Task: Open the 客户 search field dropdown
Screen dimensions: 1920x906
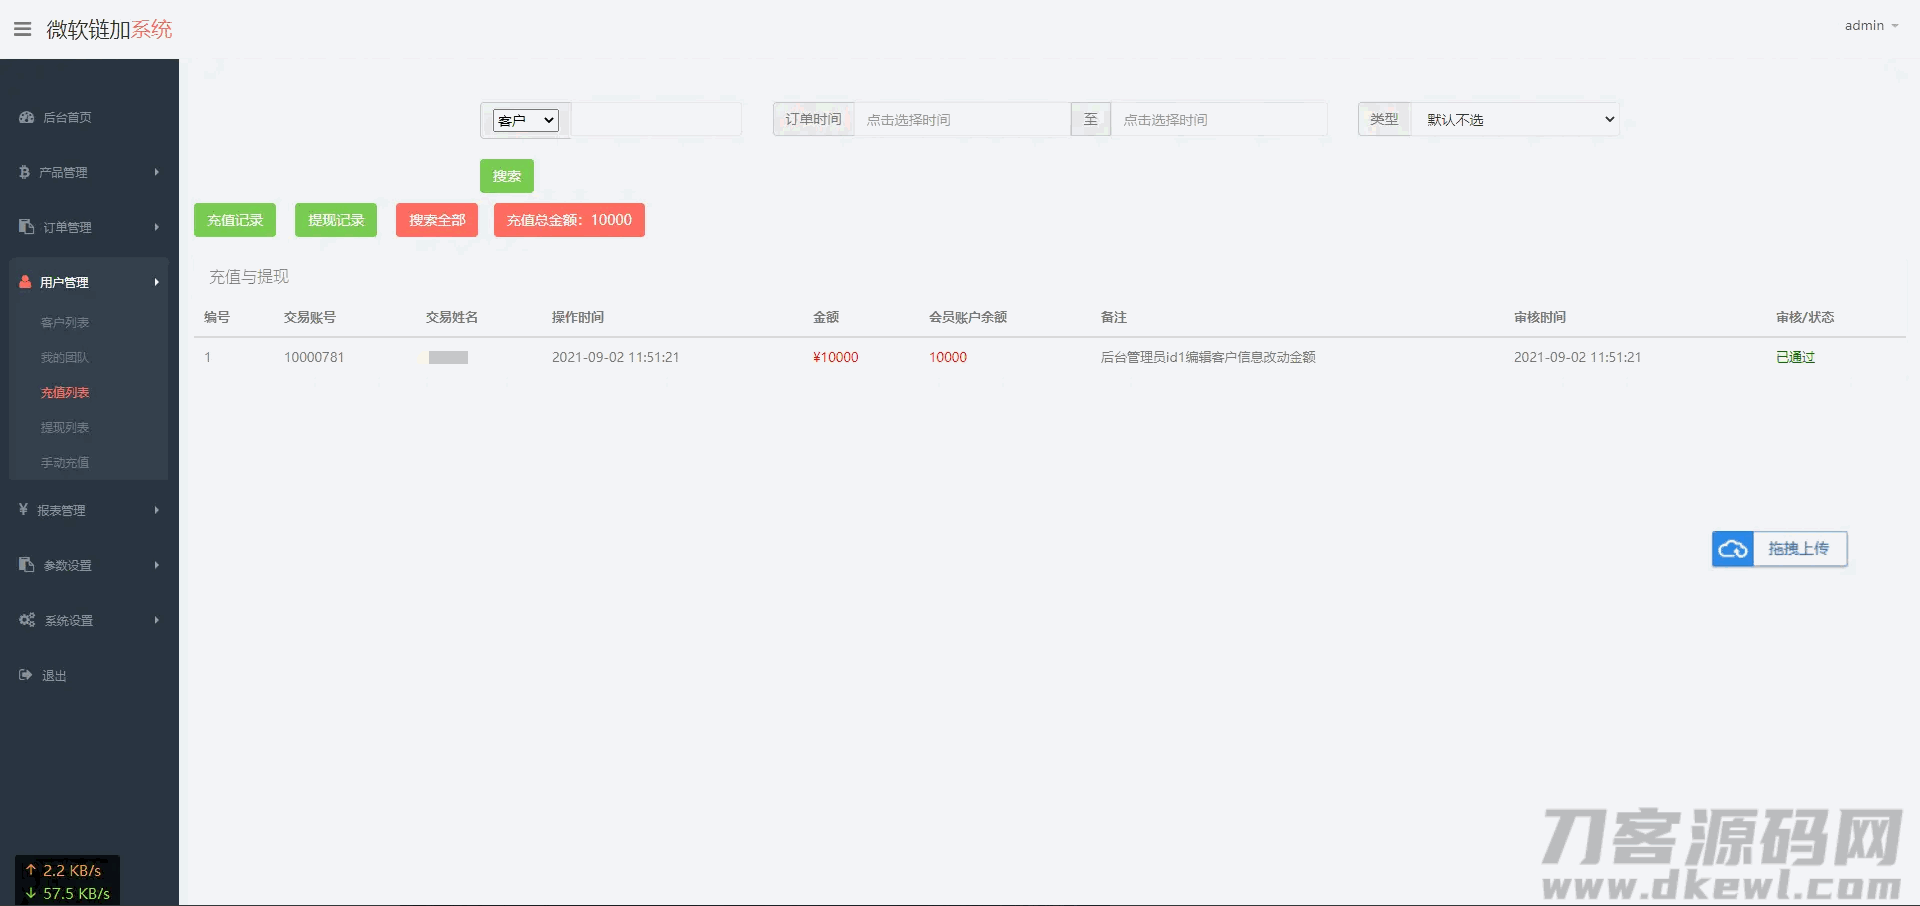Action: [525, 120]
